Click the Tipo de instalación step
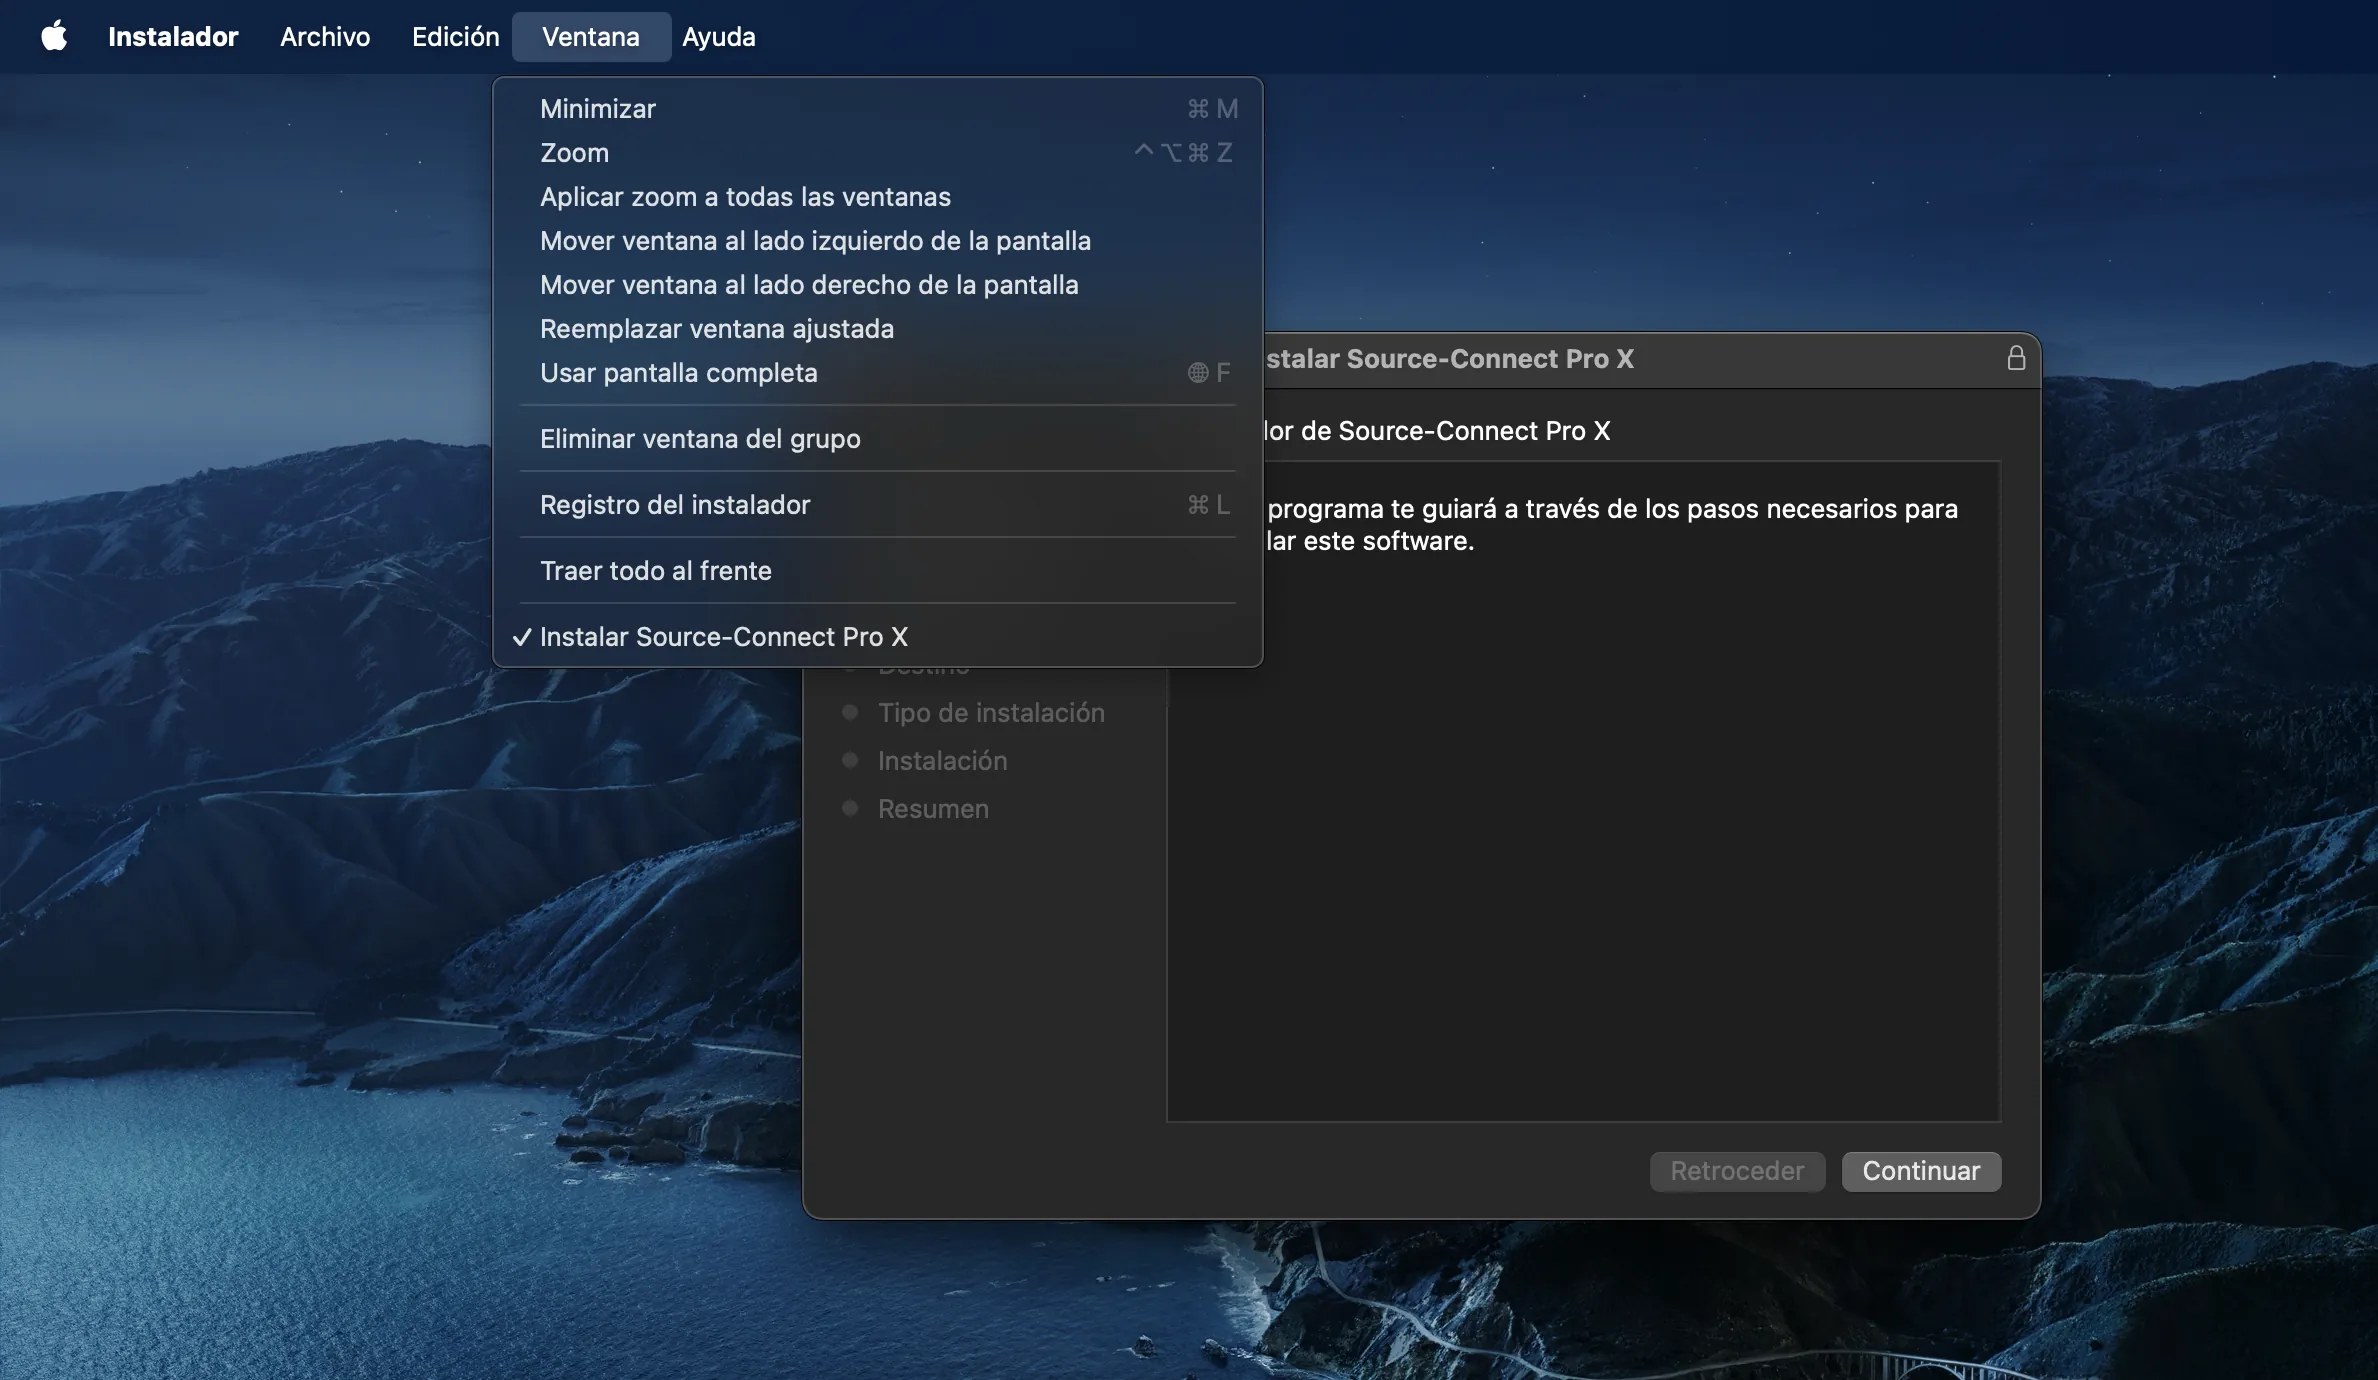The height and width of the screenshot is (1380, 2378). click(x=991, y=712)
